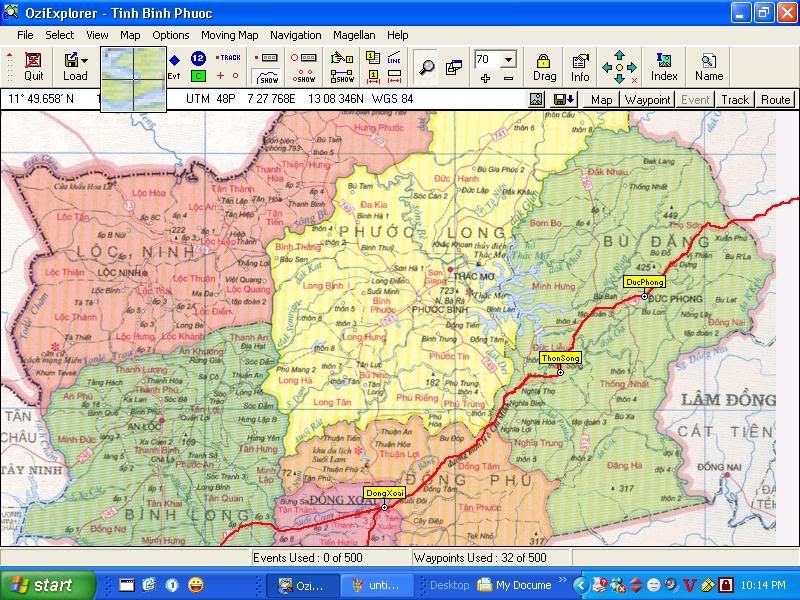Screen dimensions: 800x600
Task: Click the waypoint list circle icon
Action: [304, 58]
